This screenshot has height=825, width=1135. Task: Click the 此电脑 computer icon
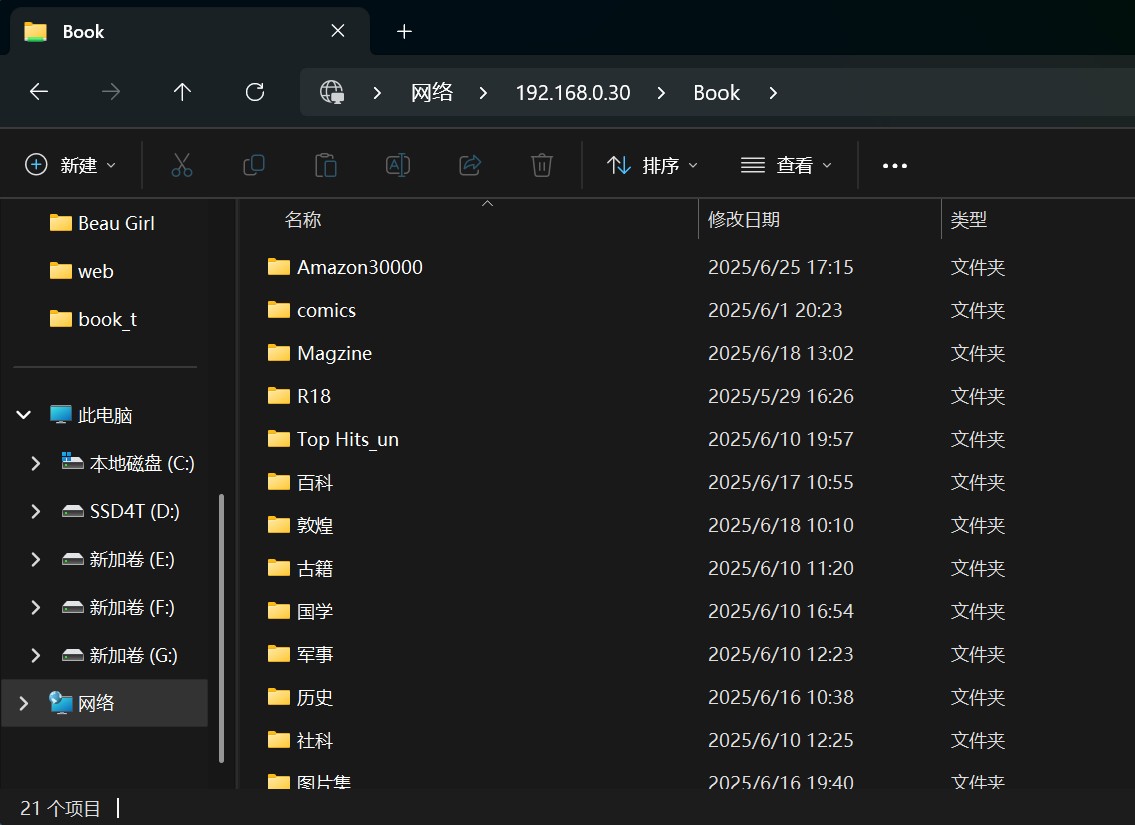[x=61, y=415]
